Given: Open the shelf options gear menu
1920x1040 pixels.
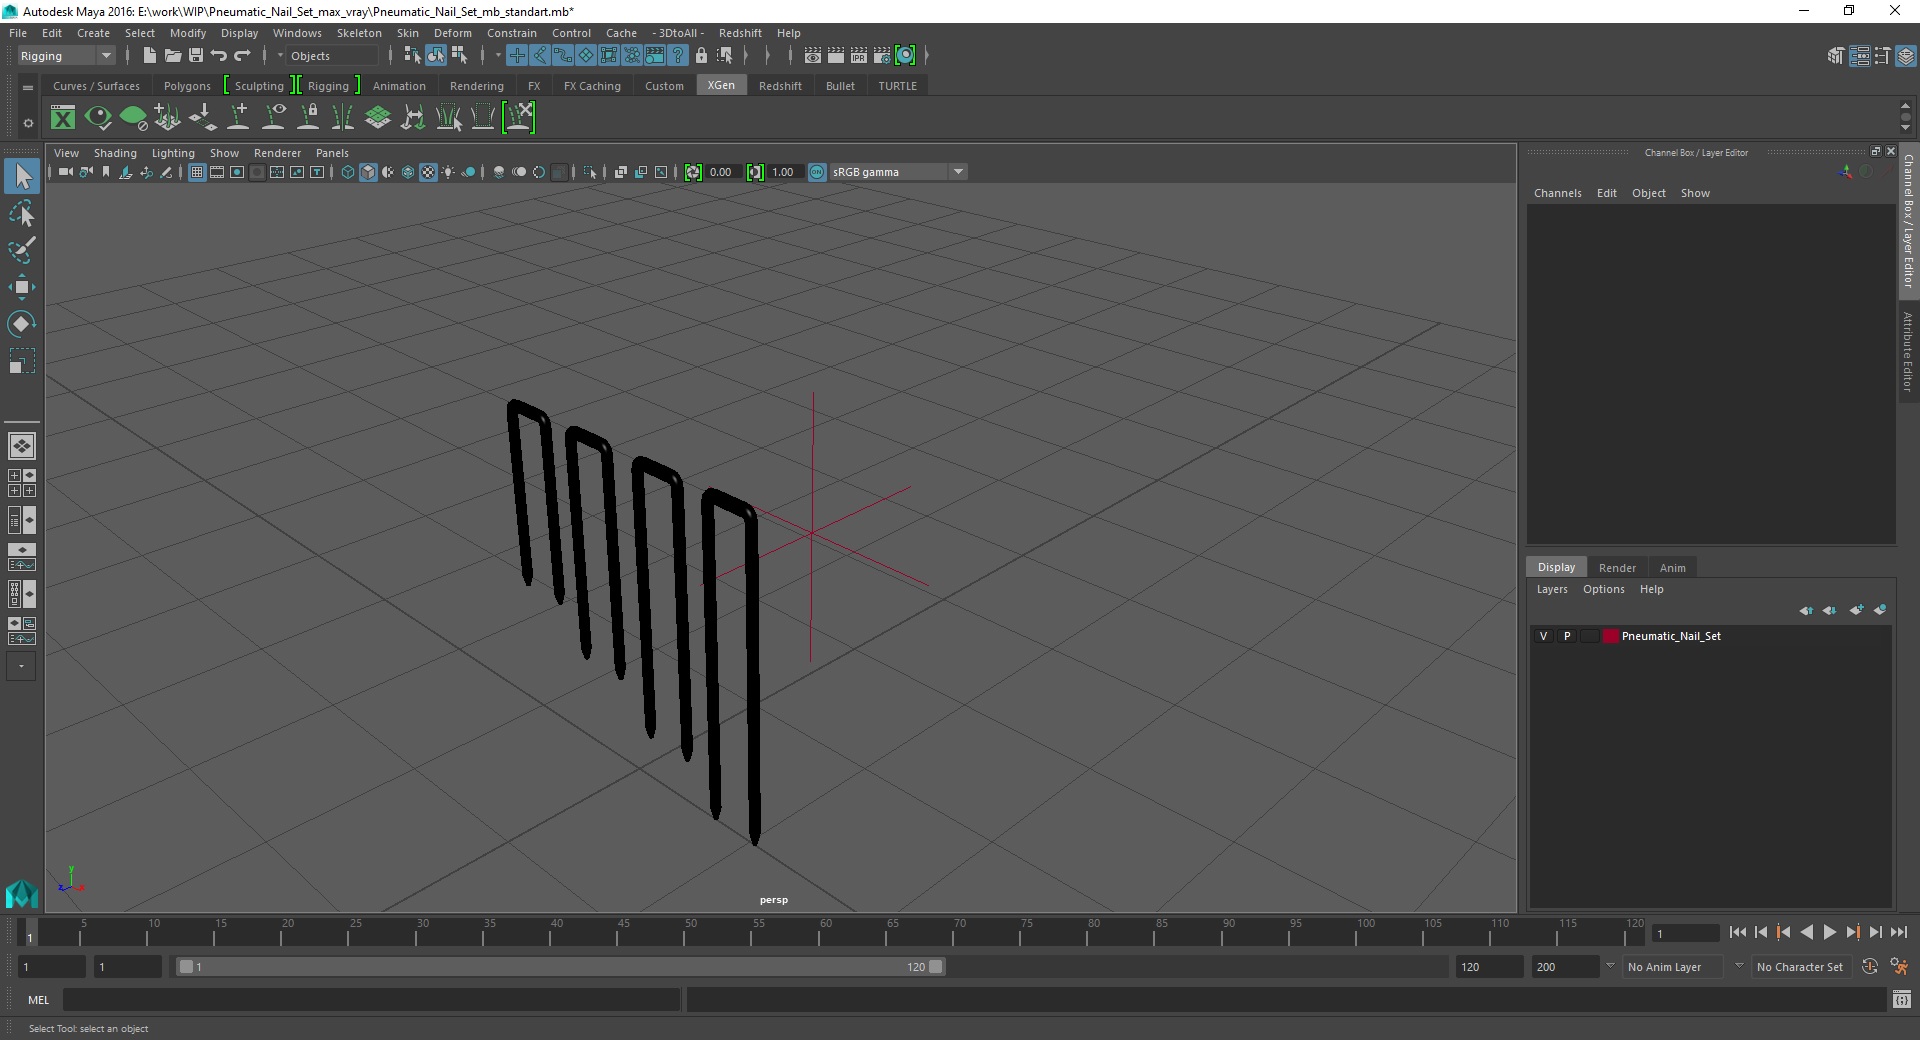Looking at the screenshot, I should 28,123.
